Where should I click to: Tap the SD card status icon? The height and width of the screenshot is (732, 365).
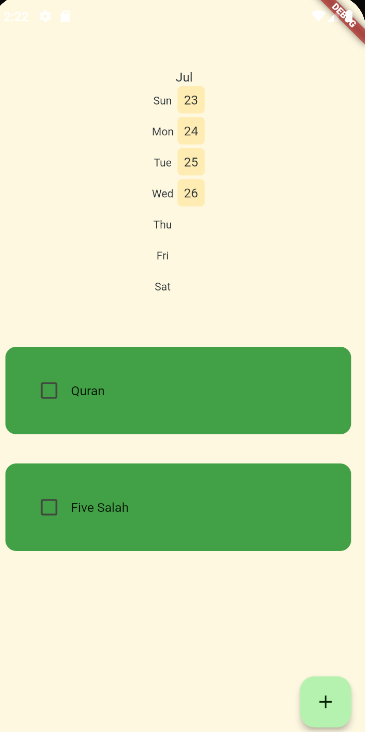(x=65, y=17)
